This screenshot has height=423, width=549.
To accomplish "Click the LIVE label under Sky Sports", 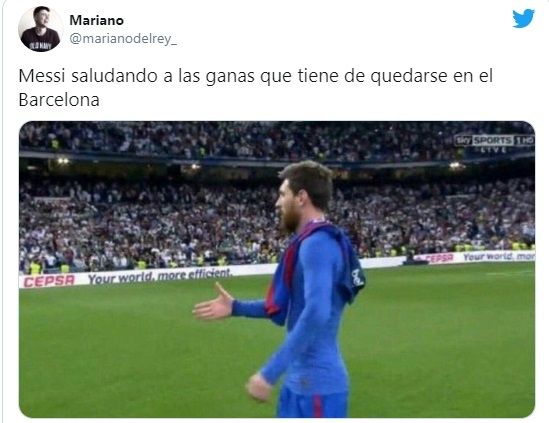I will (x=493, y=150).
